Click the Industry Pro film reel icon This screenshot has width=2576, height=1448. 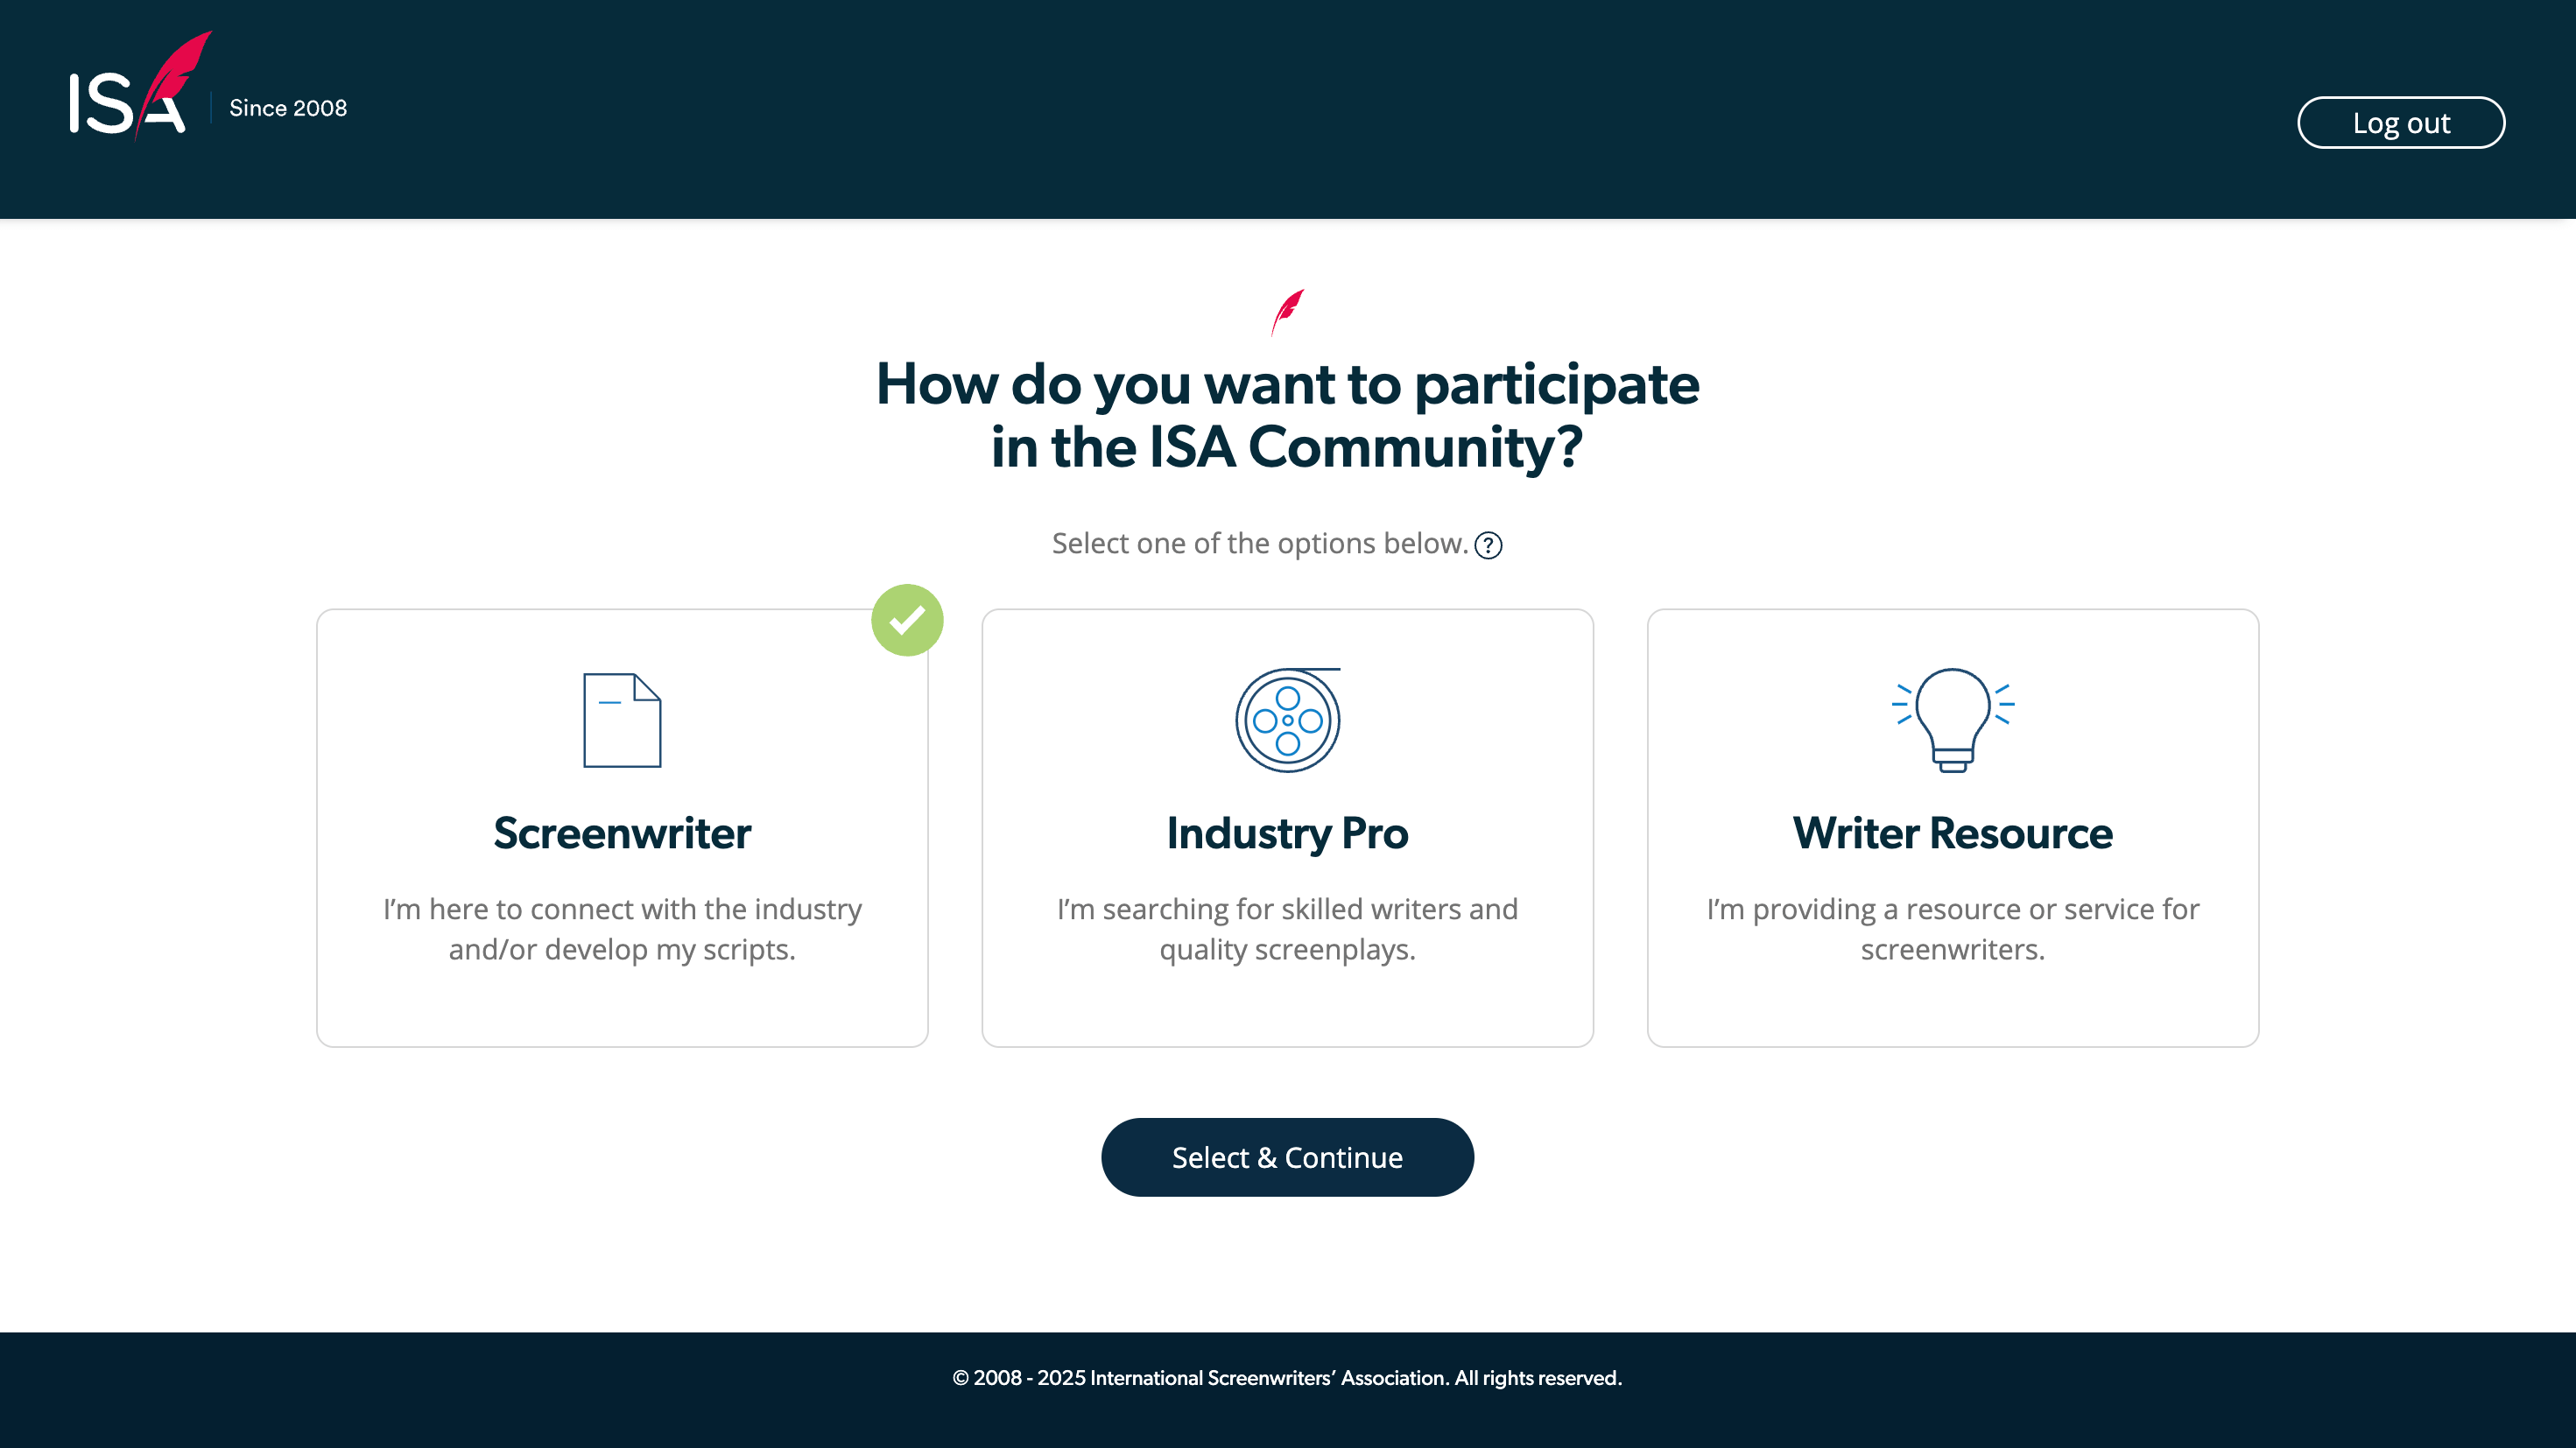click(1287, 720)
